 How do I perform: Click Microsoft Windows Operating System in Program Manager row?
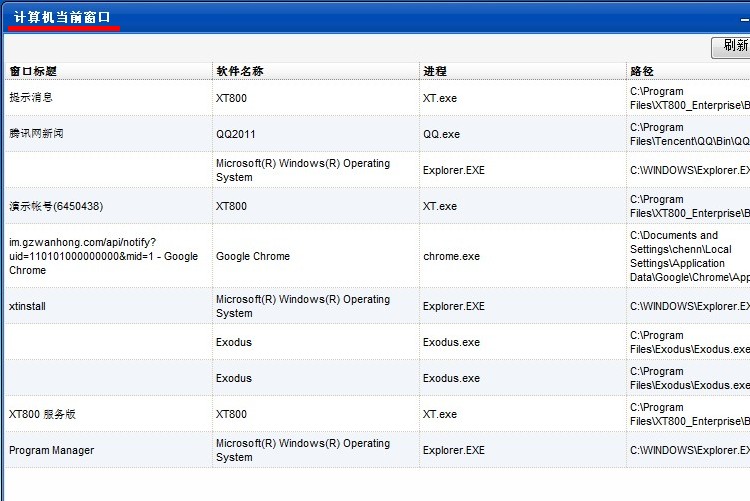pos(316,450)
